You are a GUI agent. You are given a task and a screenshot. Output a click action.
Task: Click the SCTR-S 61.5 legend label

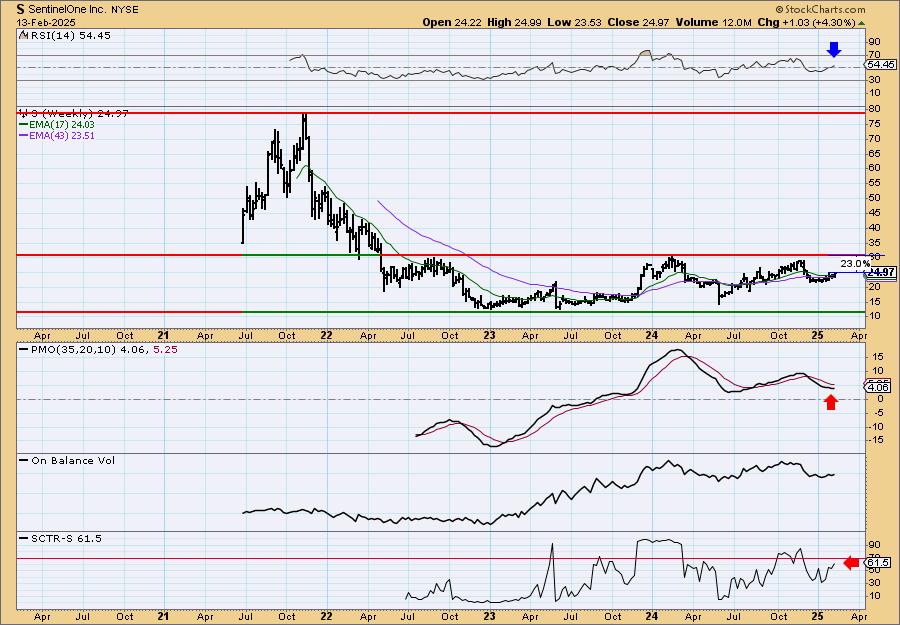click(66, 538)
